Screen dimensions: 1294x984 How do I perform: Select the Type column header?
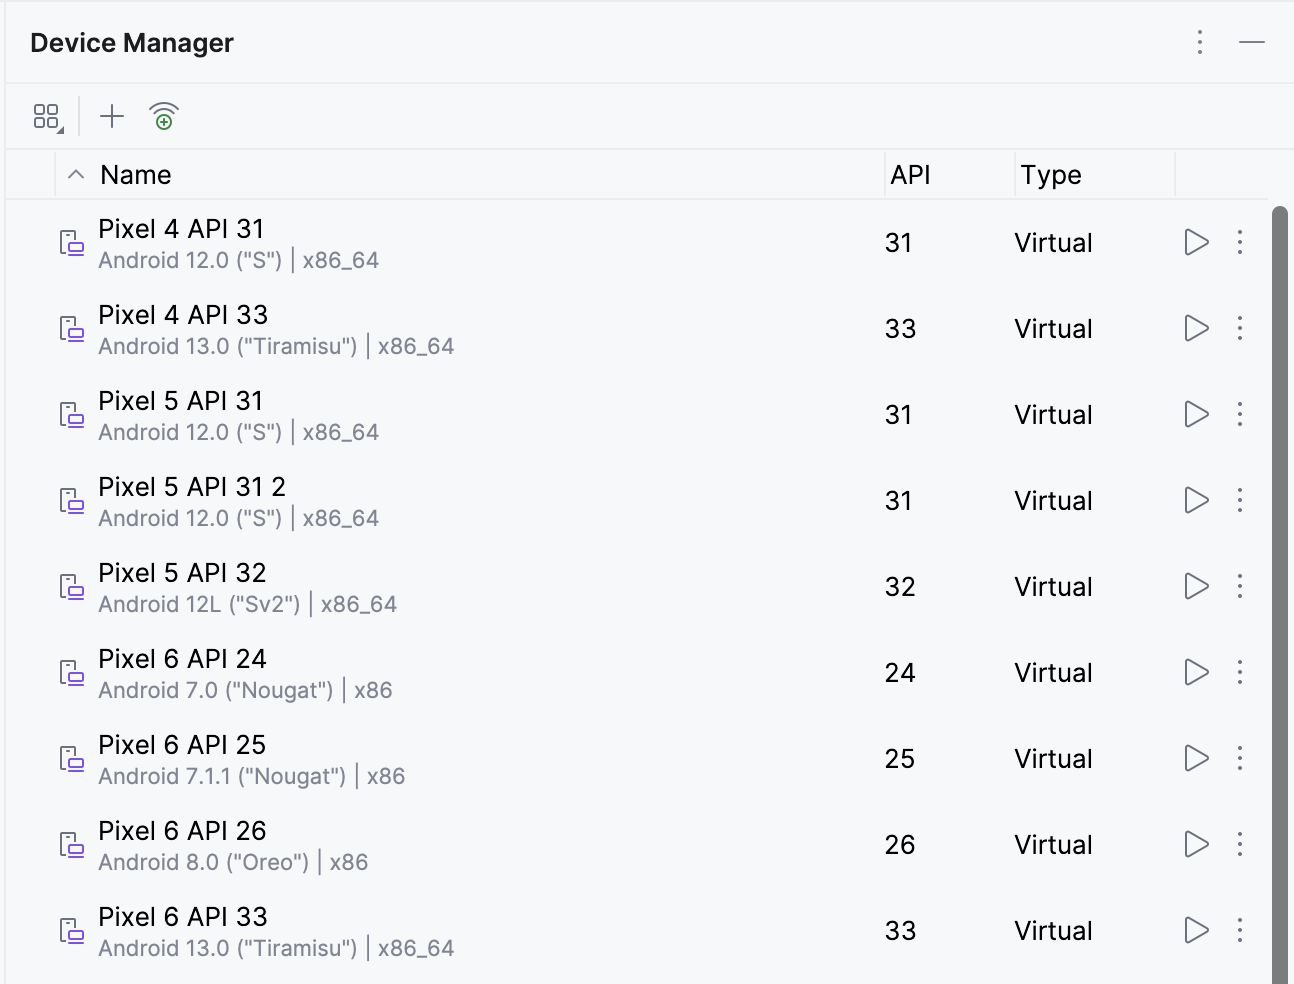1051,174
